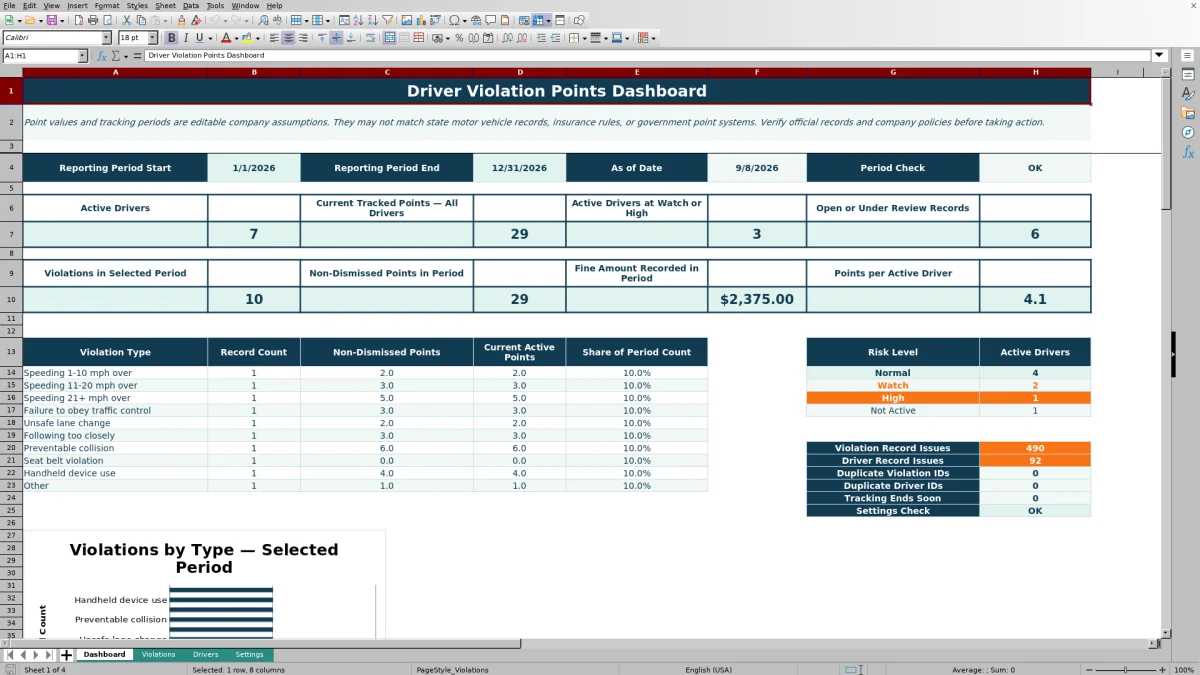Click the Find and Replace icon
Image resolution: width=1200 pixels, height=675 pixels.
pos(263,20)
